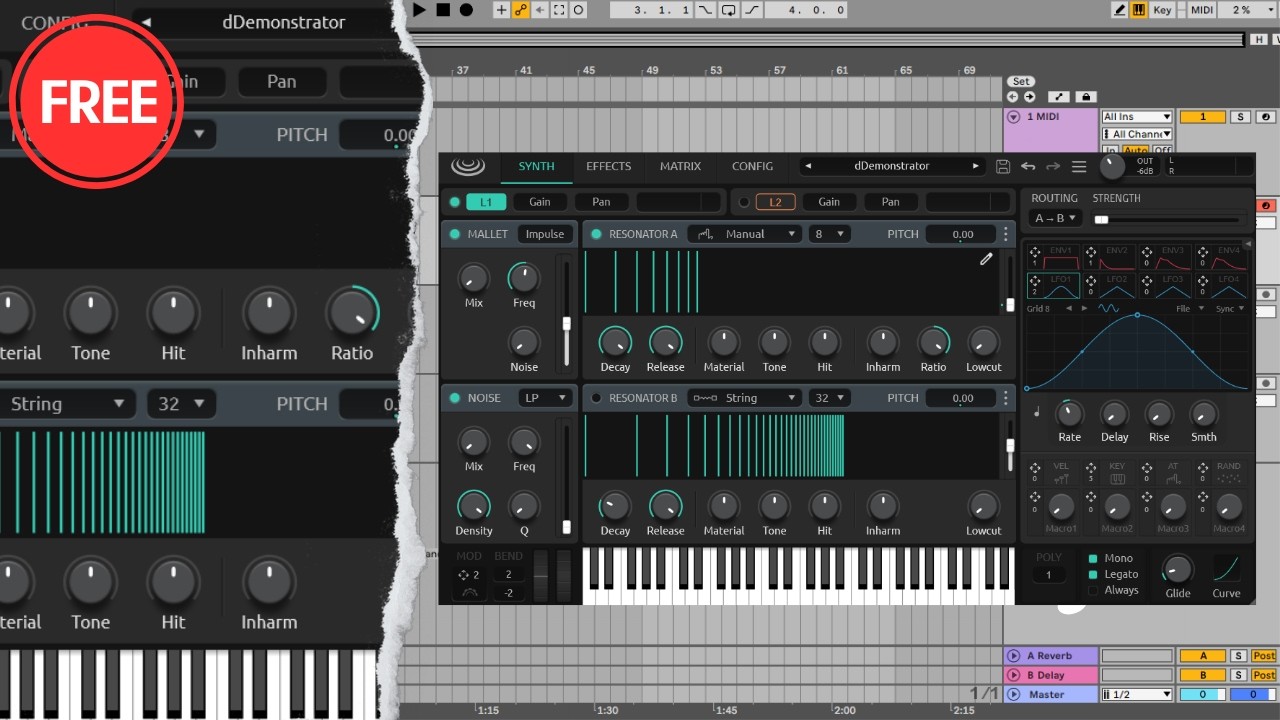This screenshot has height=720, width=1280.
Task: Open the Key map mode button
Action: [1162, 10]
